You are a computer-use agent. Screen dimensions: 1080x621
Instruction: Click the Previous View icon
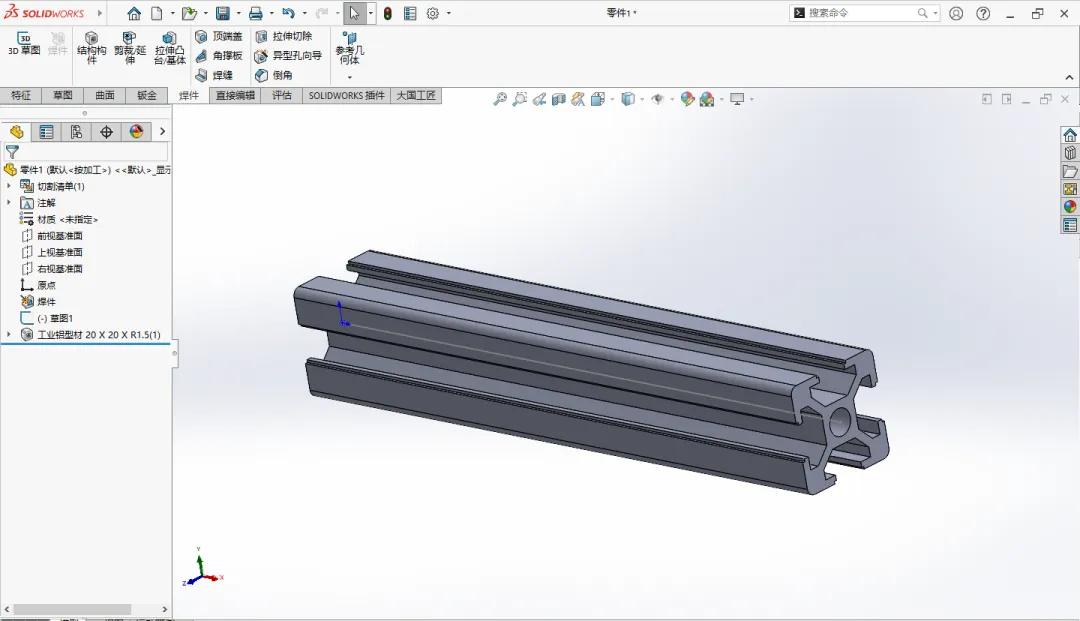[x=539, y=99]
